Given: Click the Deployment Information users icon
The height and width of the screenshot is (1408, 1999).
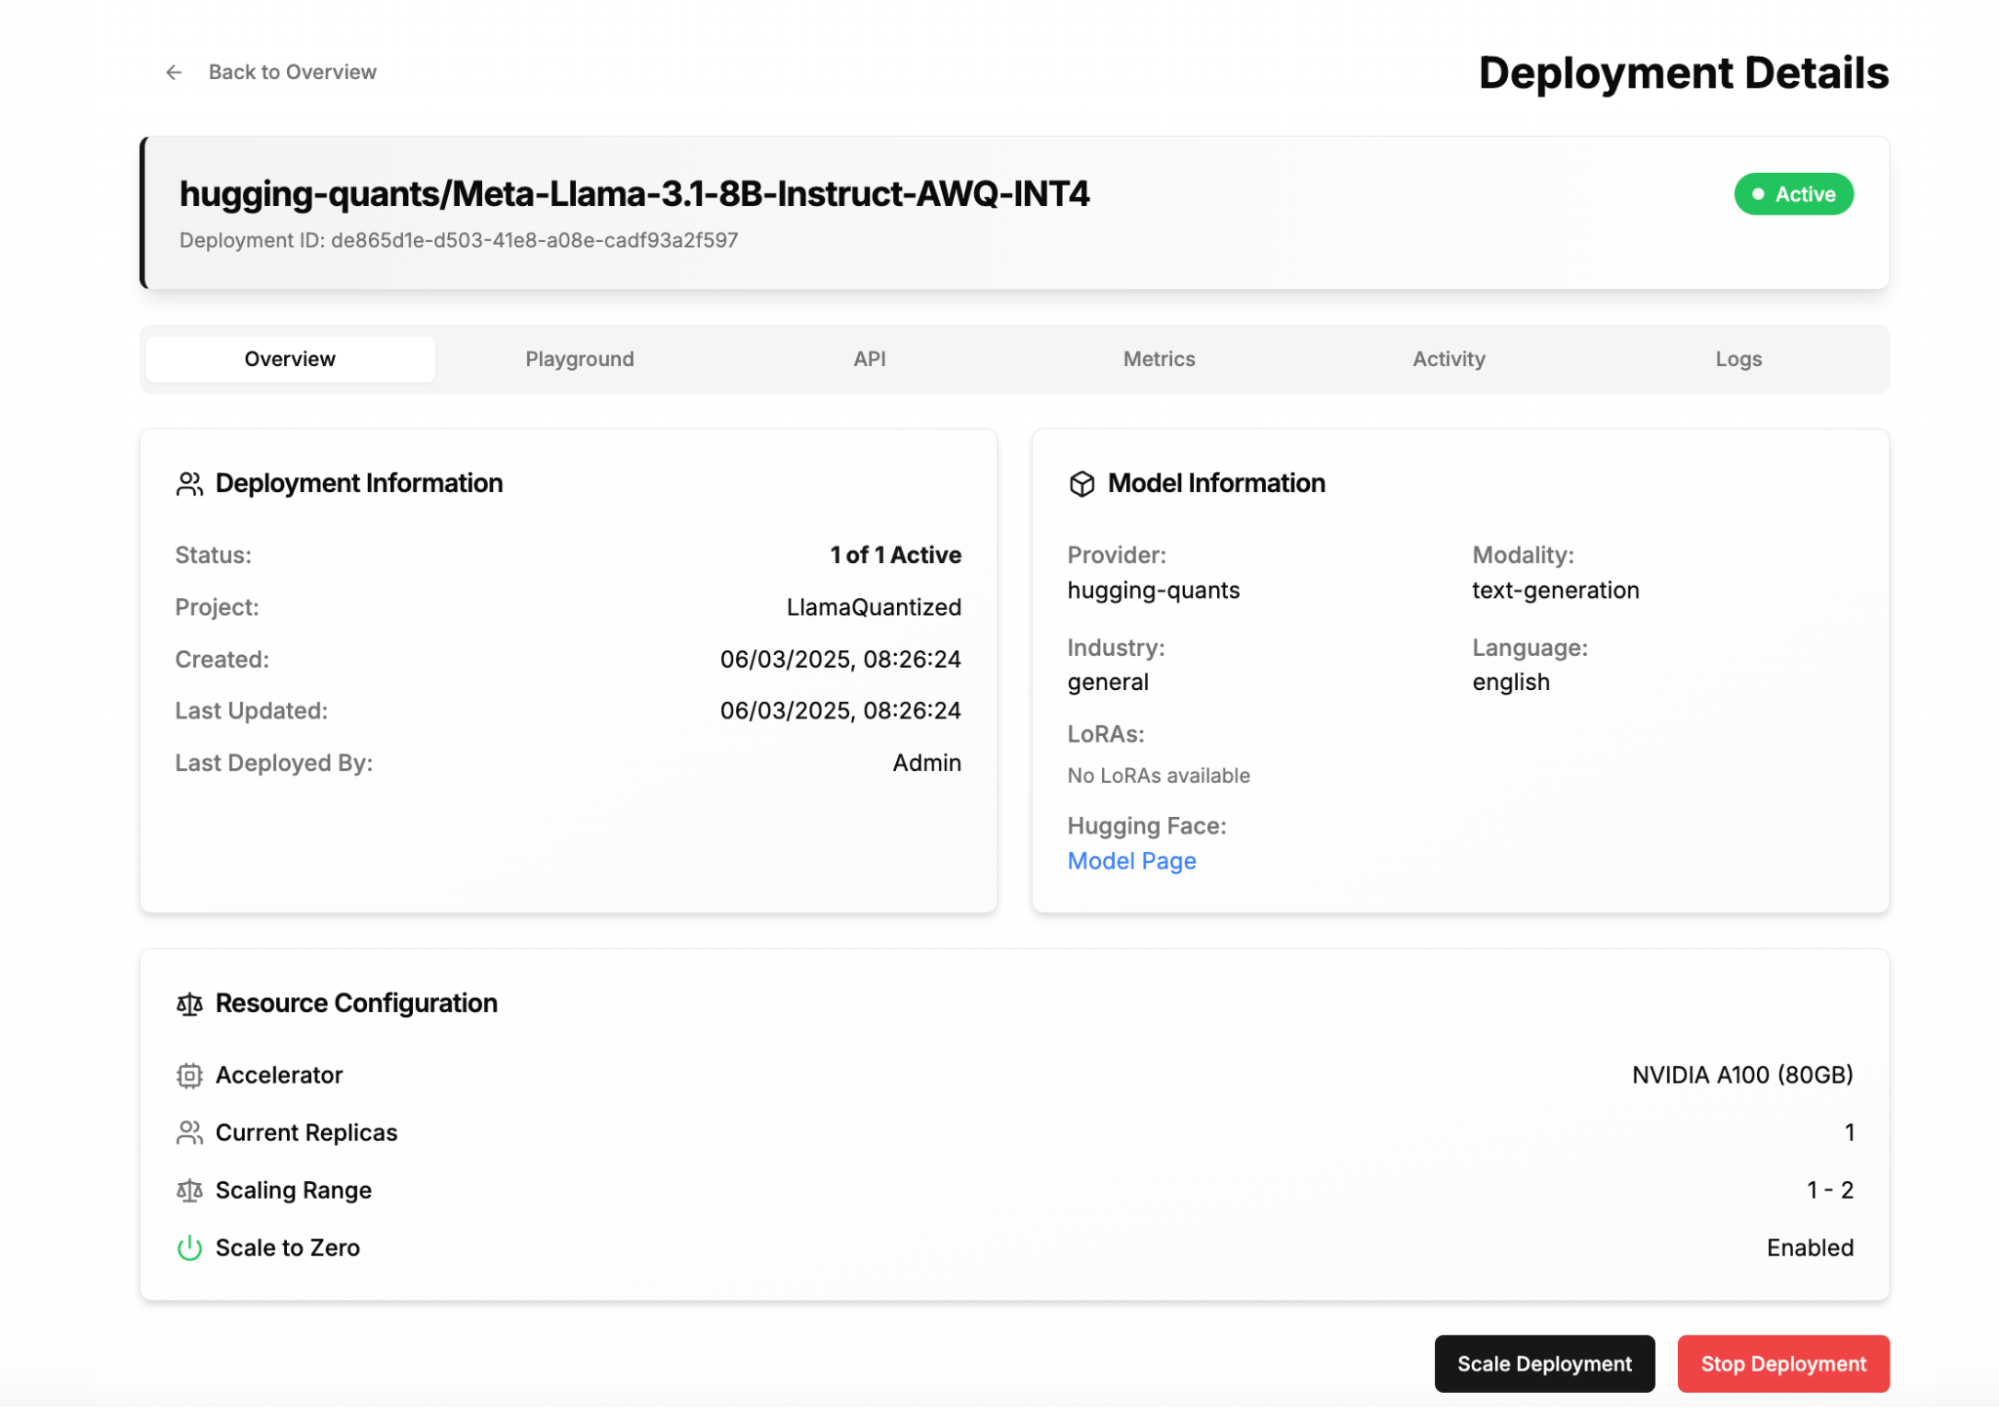Looking at the screenshot, I should (189, 484).
